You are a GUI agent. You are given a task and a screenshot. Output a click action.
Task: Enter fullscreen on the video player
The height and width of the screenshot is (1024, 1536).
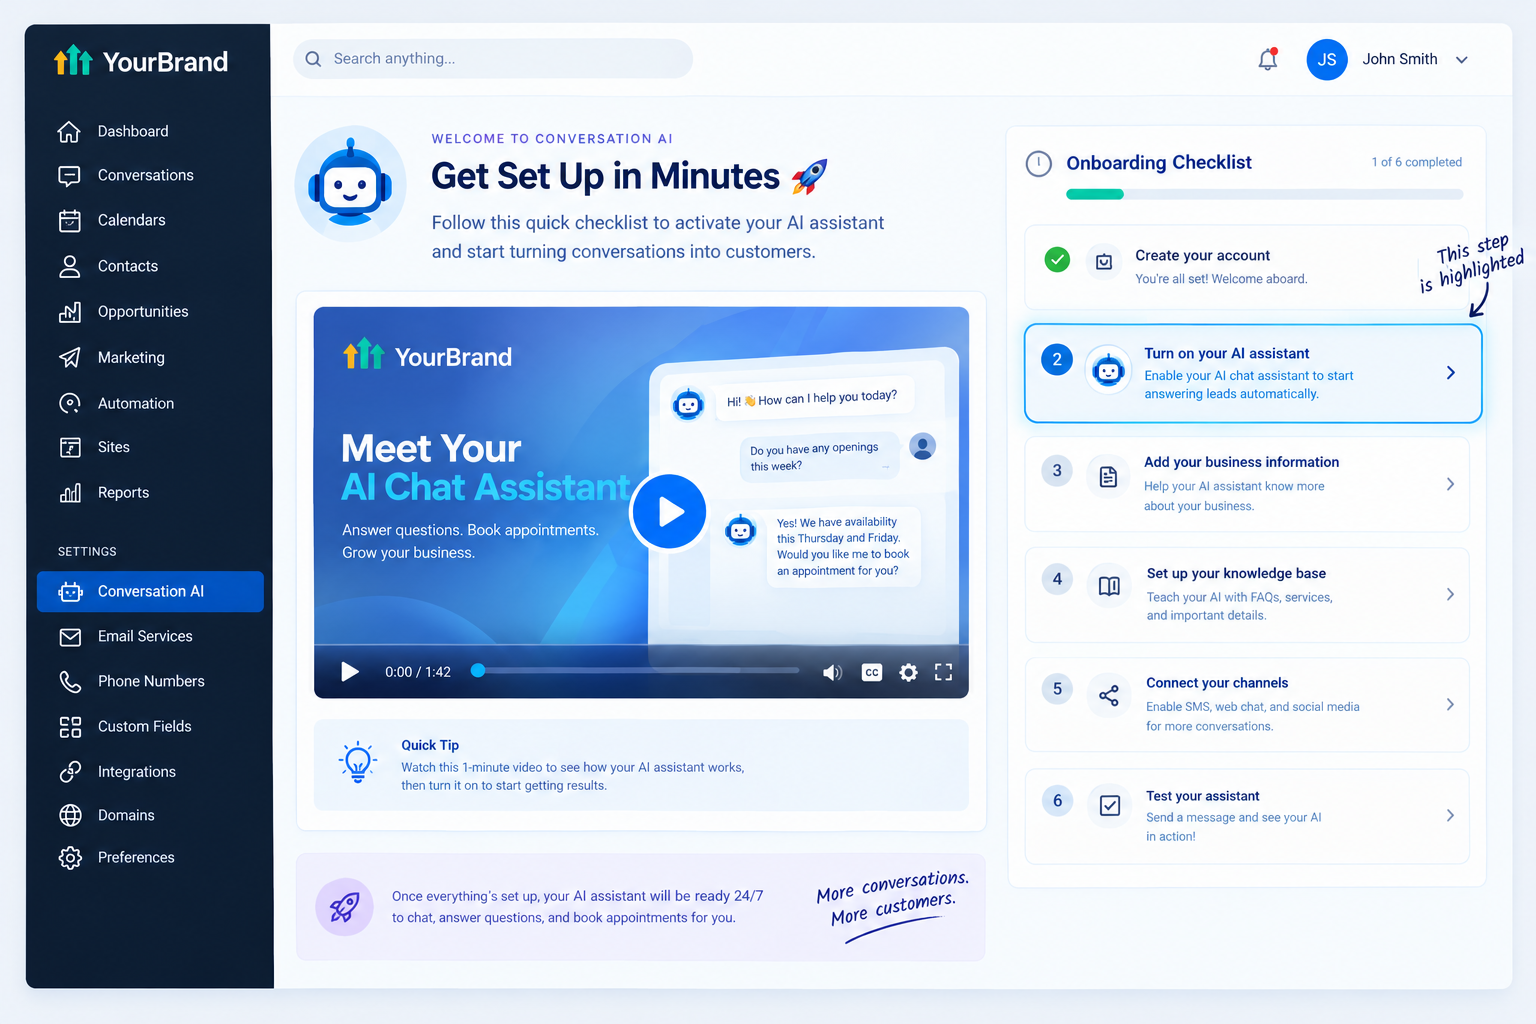pyautogui.click(x=943, y=672)
